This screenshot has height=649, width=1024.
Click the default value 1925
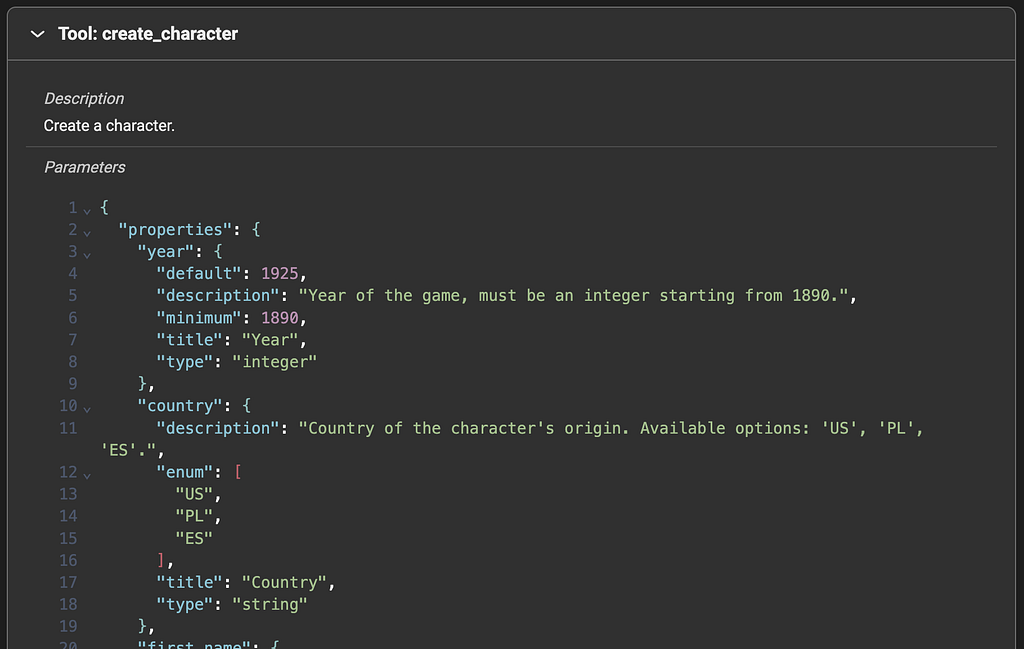click(x=280, y=274)
